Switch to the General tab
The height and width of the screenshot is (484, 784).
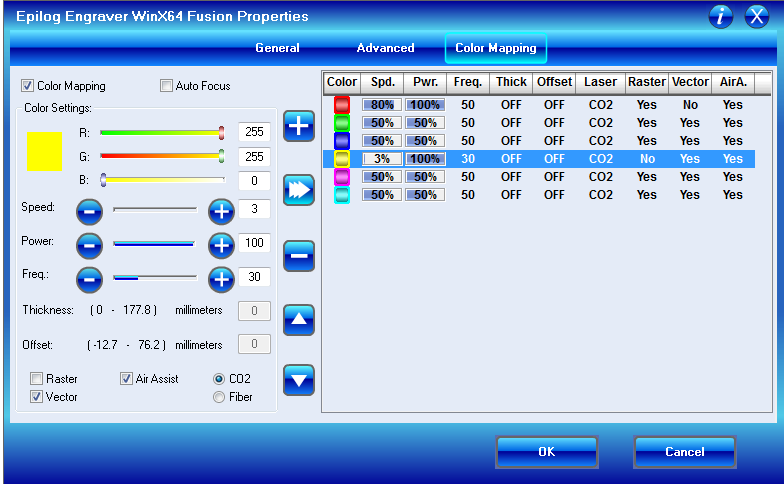click(278, 48)
